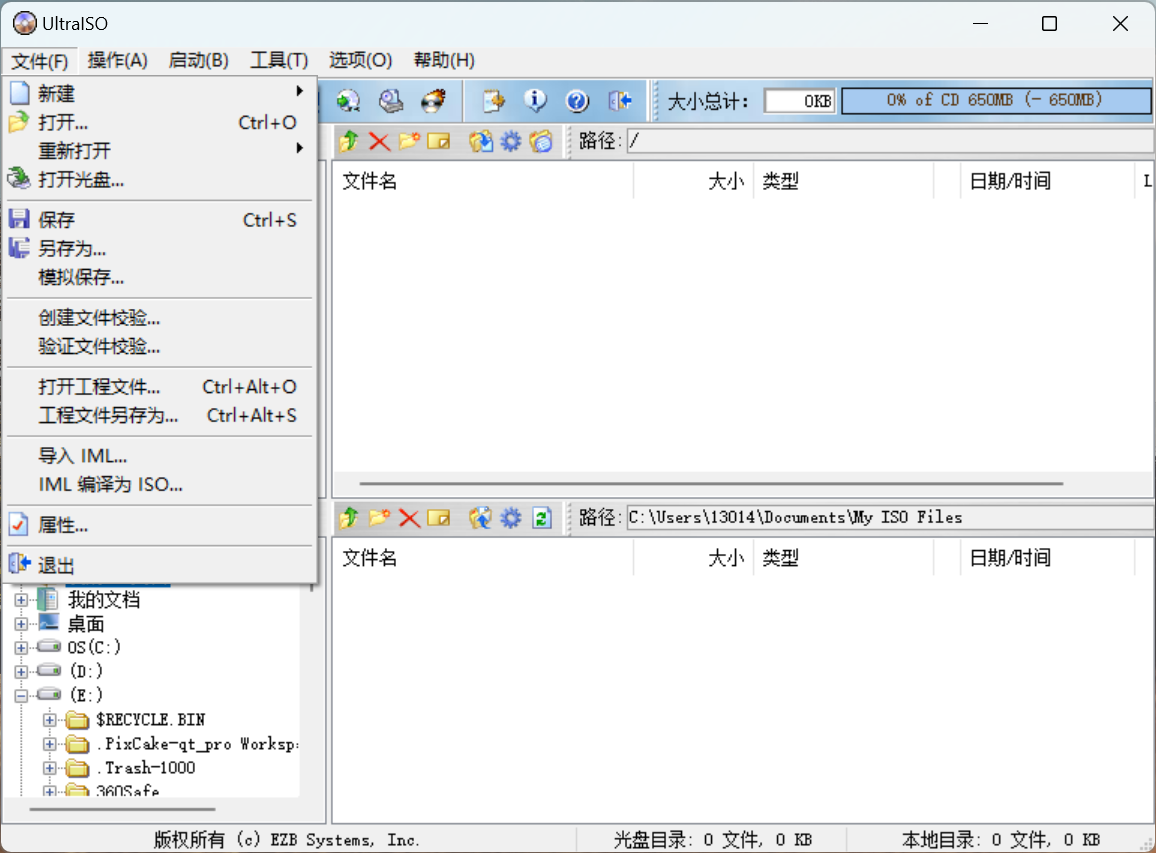Expand the $RECYCLE.BIN folder node
1156x853 pixels.
[49, 720]
